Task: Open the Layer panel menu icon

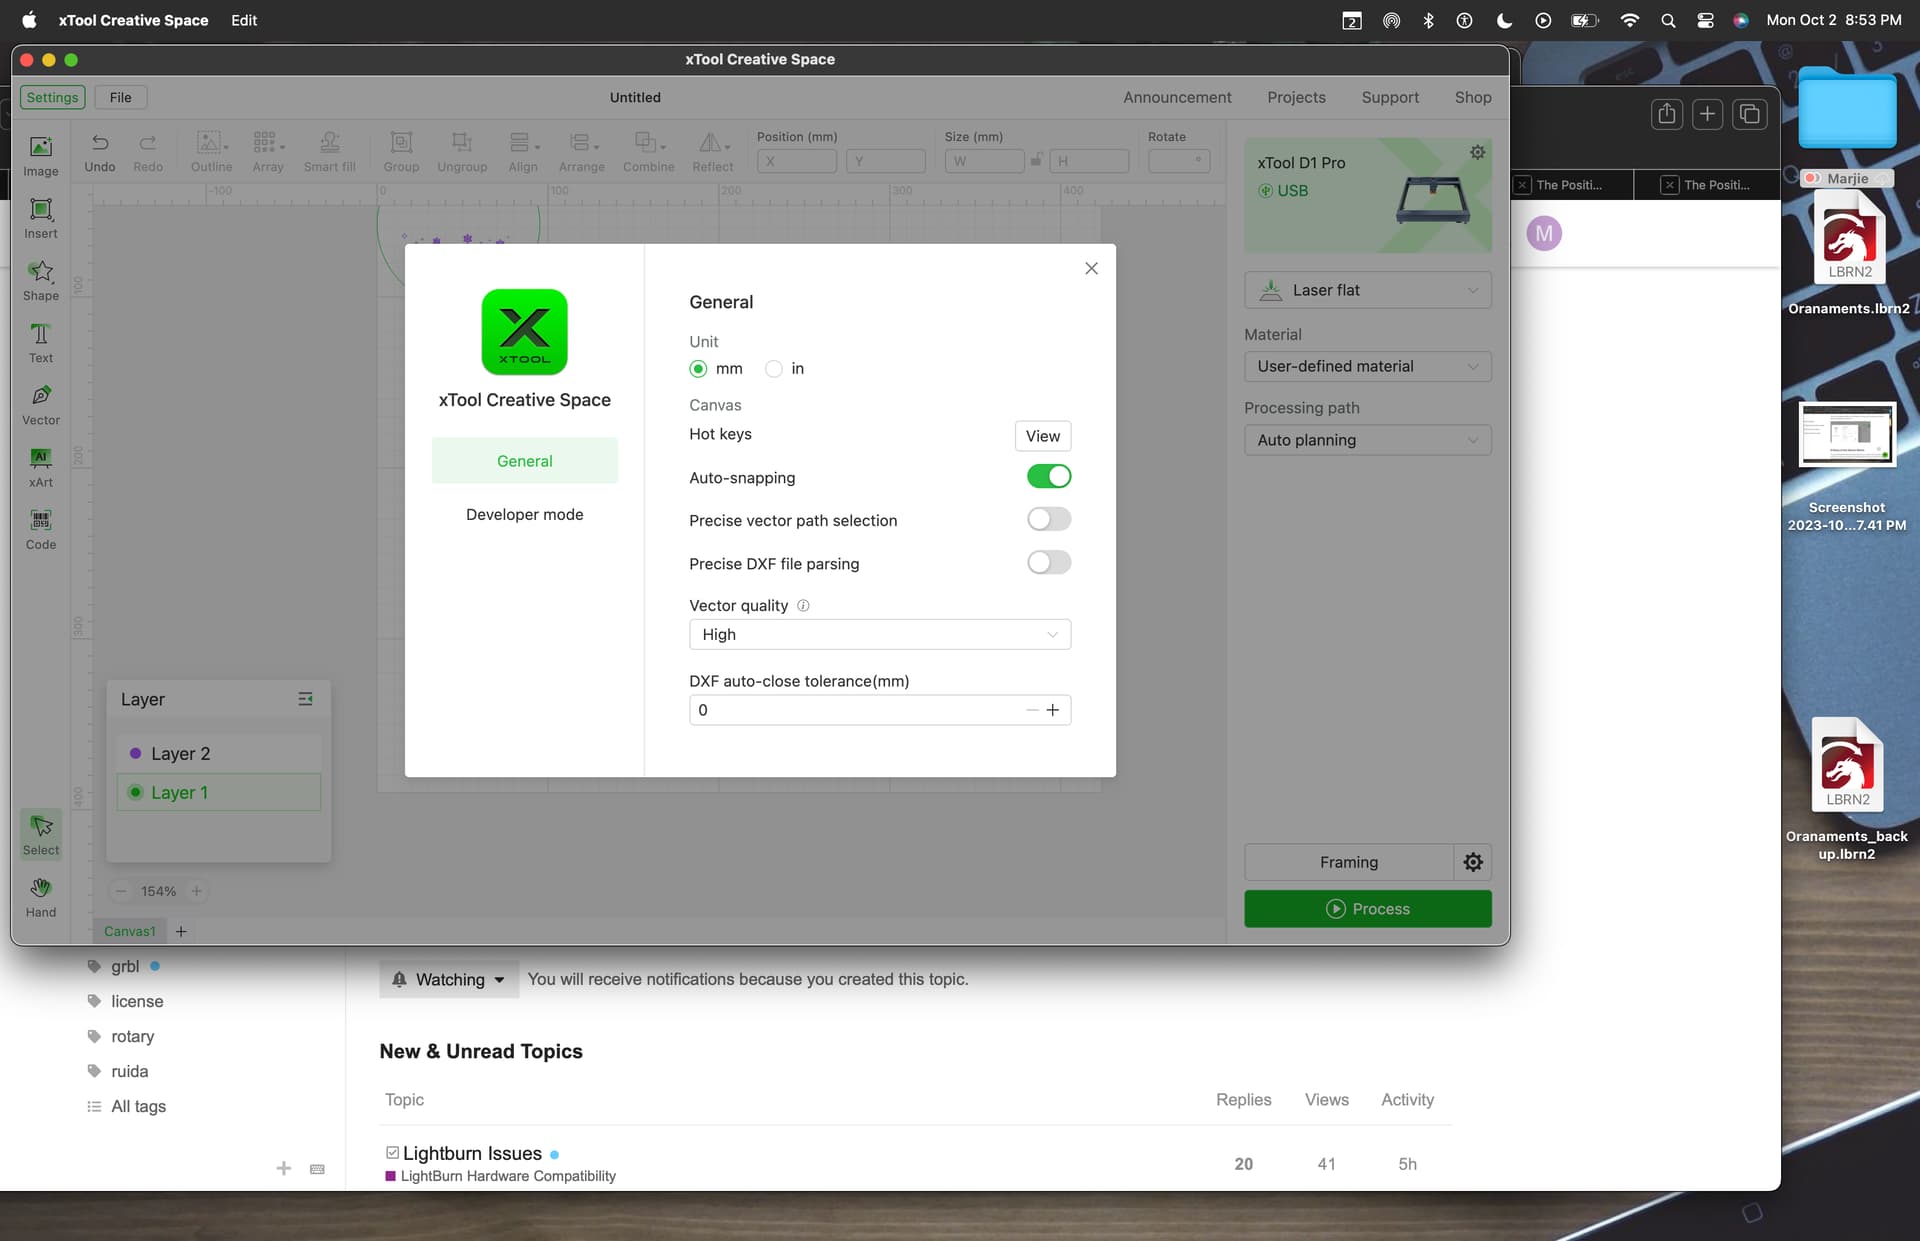Action: [x=306, y=699]
